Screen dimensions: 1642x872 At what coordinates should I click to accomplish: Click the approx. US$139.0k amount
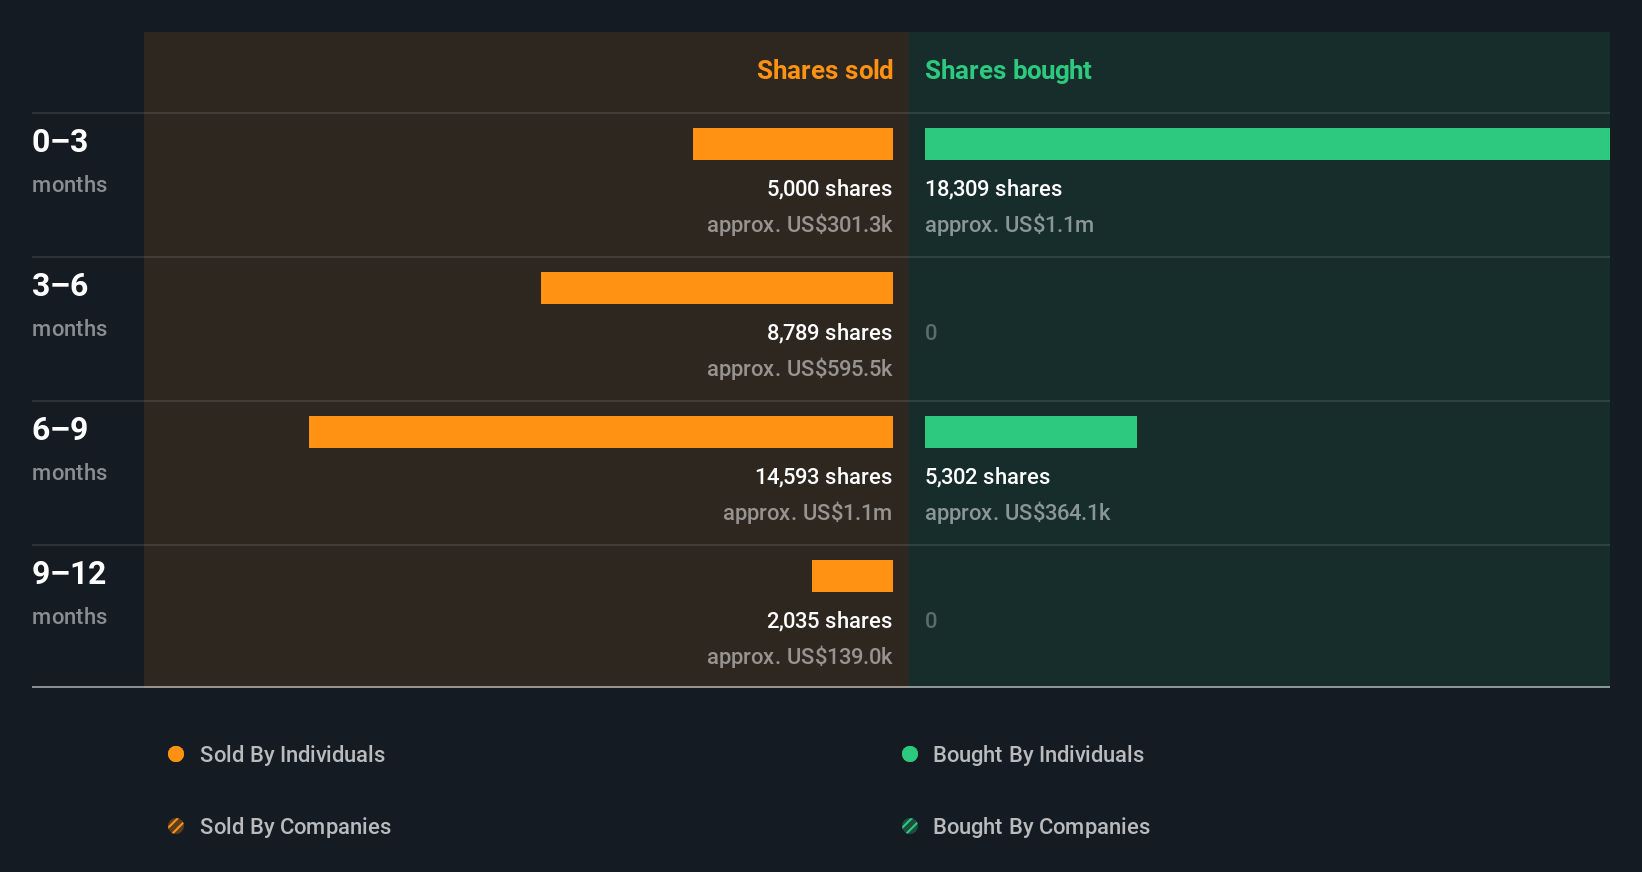pos(799,656)
